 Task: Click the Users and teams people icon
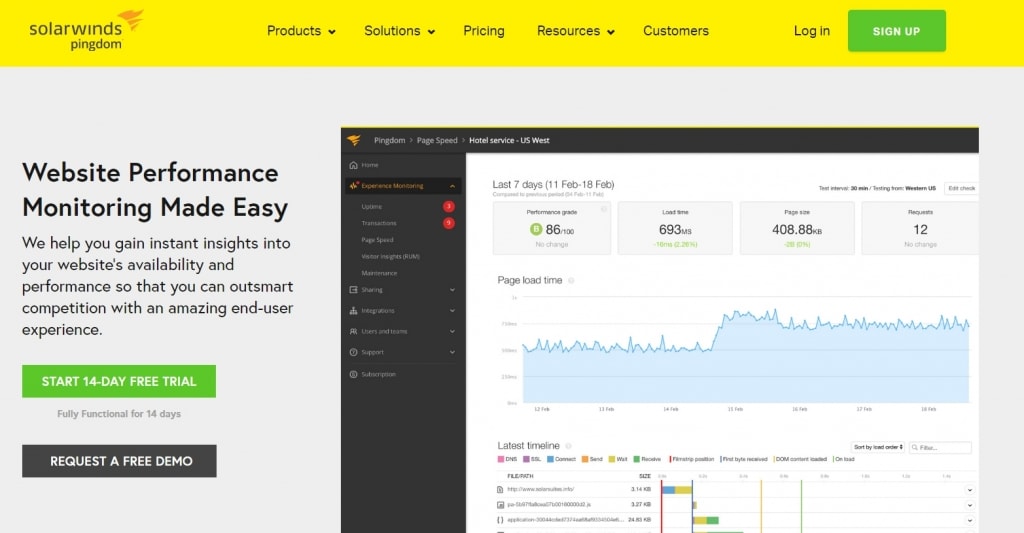pyautogui.click(x=353, y=331)
